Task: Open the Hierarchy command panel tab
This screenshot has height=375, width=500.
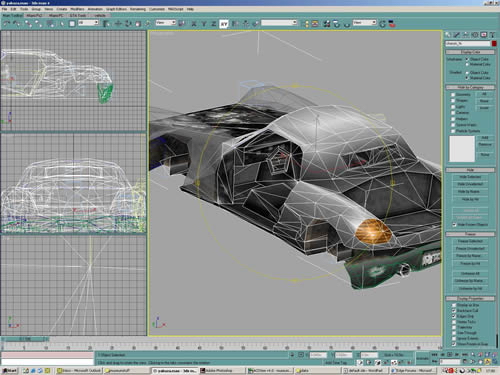Action: tap(466, 35)
